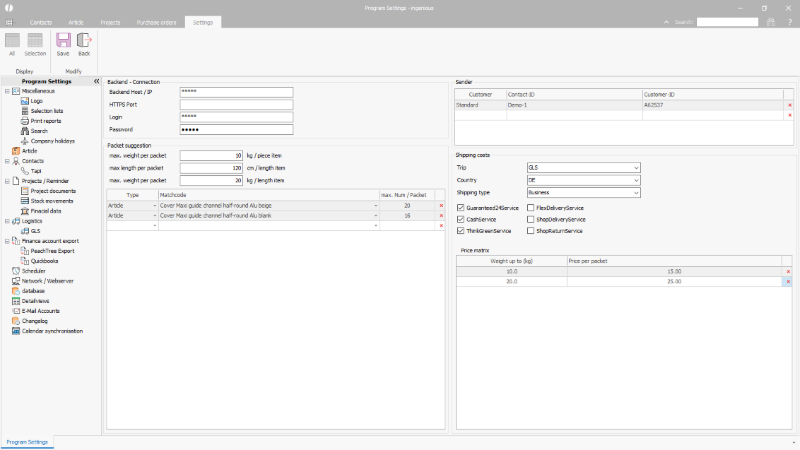Open E-Mail Accounts settings
This screenshot has width=800, height=450.
tap(40, 311)
